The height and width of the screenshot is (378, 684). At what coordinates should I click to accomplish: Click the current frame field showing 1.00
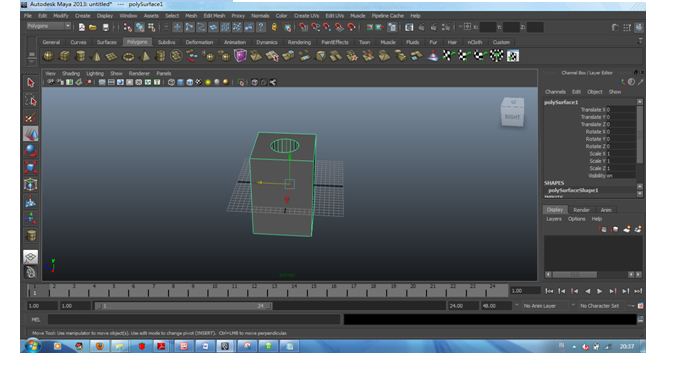525,291
